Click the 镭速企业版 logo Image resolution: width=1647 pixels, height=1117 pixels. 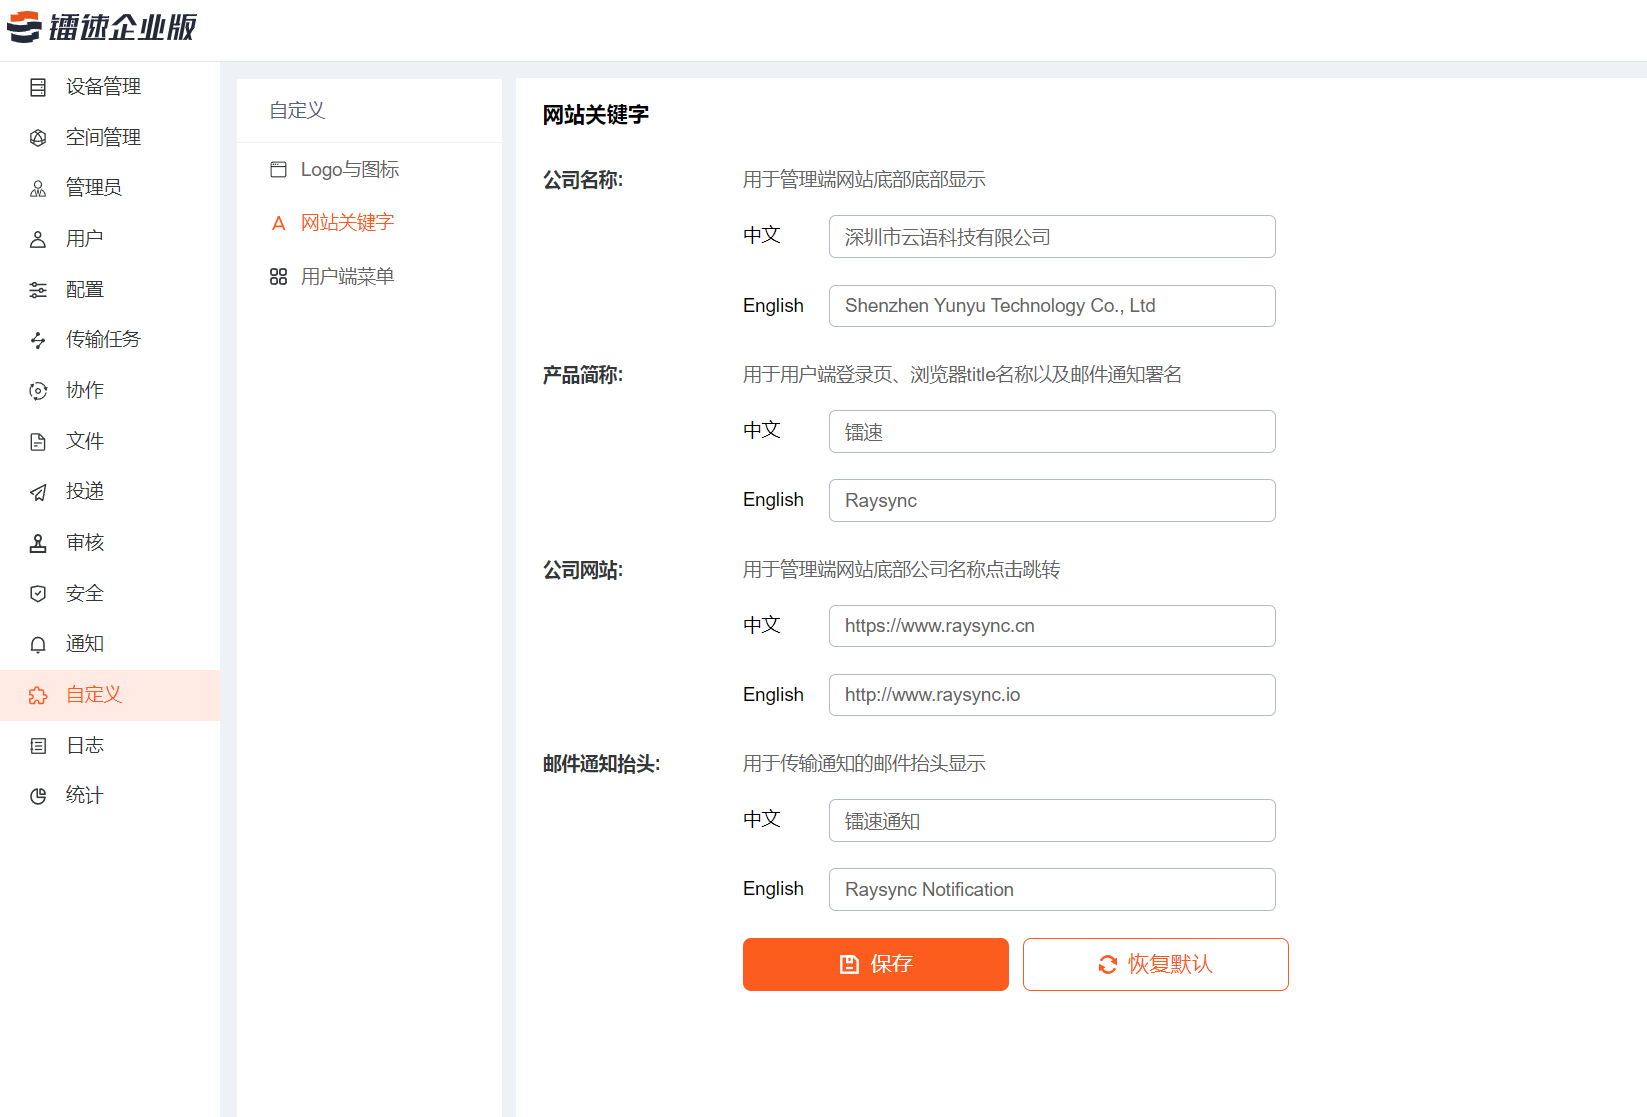point(102,27)
